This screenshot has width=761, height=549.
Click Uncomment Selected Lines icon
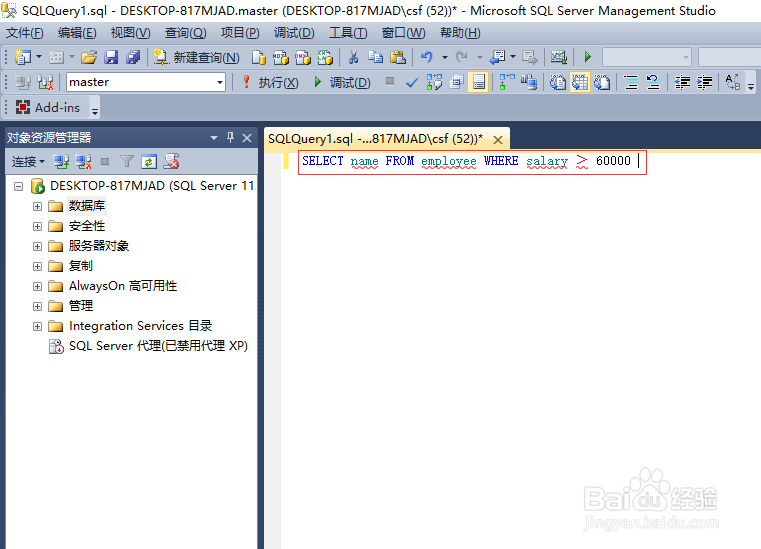click(x=653, y=83)
